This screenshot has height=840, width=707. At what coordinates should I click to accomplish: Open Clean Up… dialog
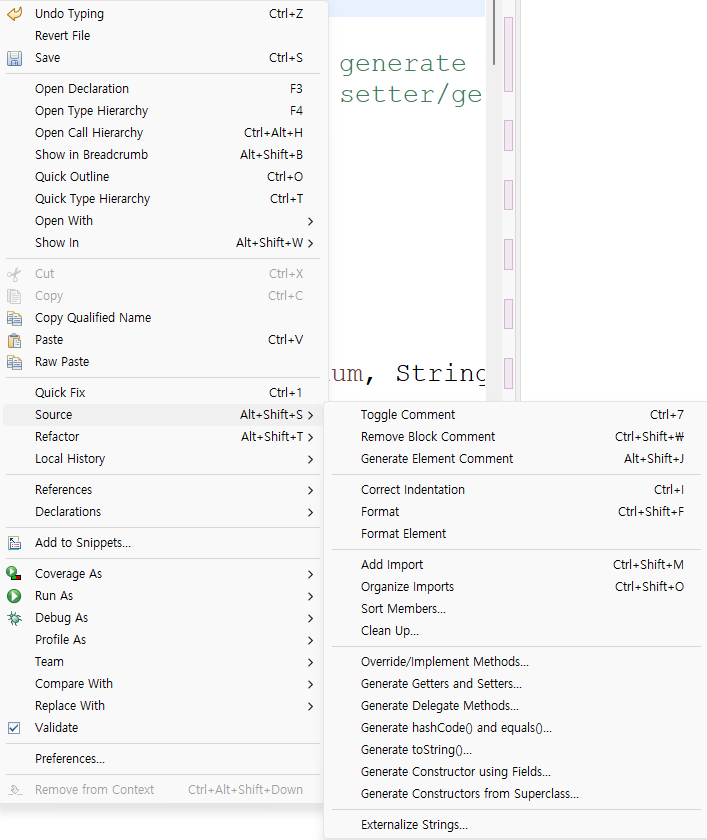coord(516,631)
